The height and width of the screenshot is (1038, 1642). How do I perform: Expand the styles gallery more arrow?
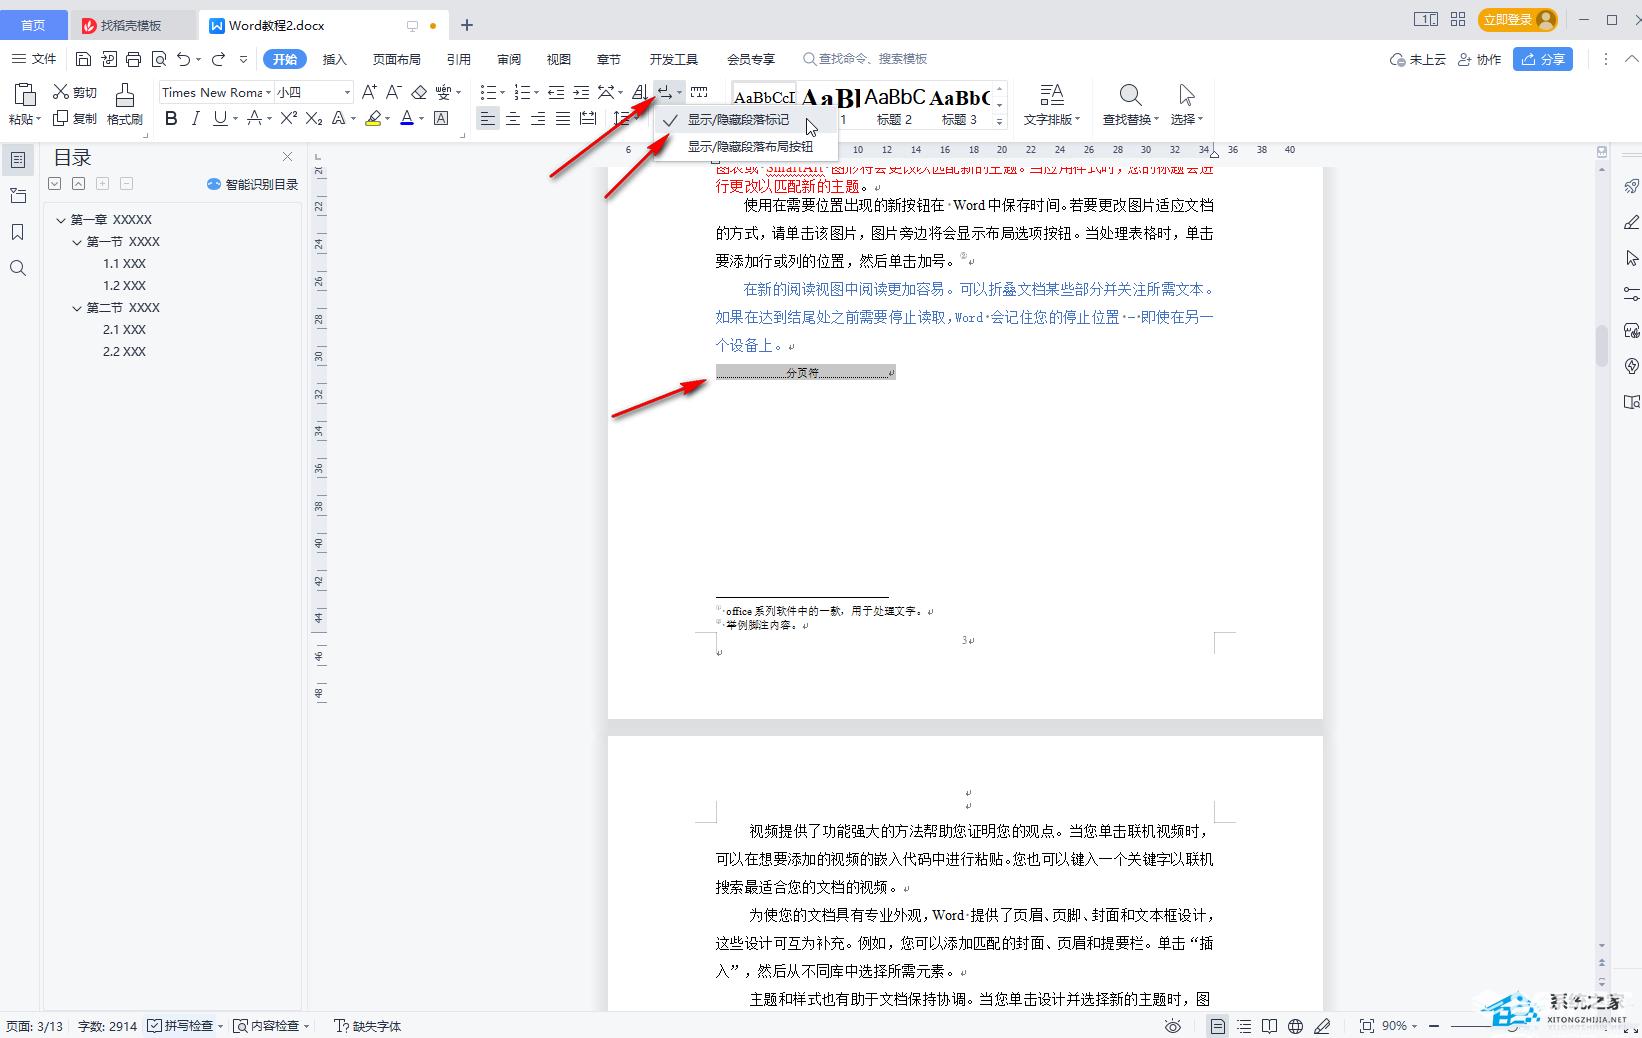pos(999,121)
